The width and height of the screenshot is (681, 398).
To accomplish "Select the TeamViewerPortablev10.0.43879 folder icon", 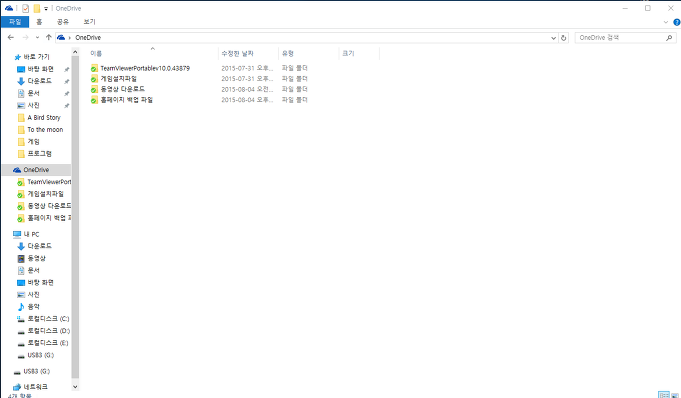I will tap(94, 68).
